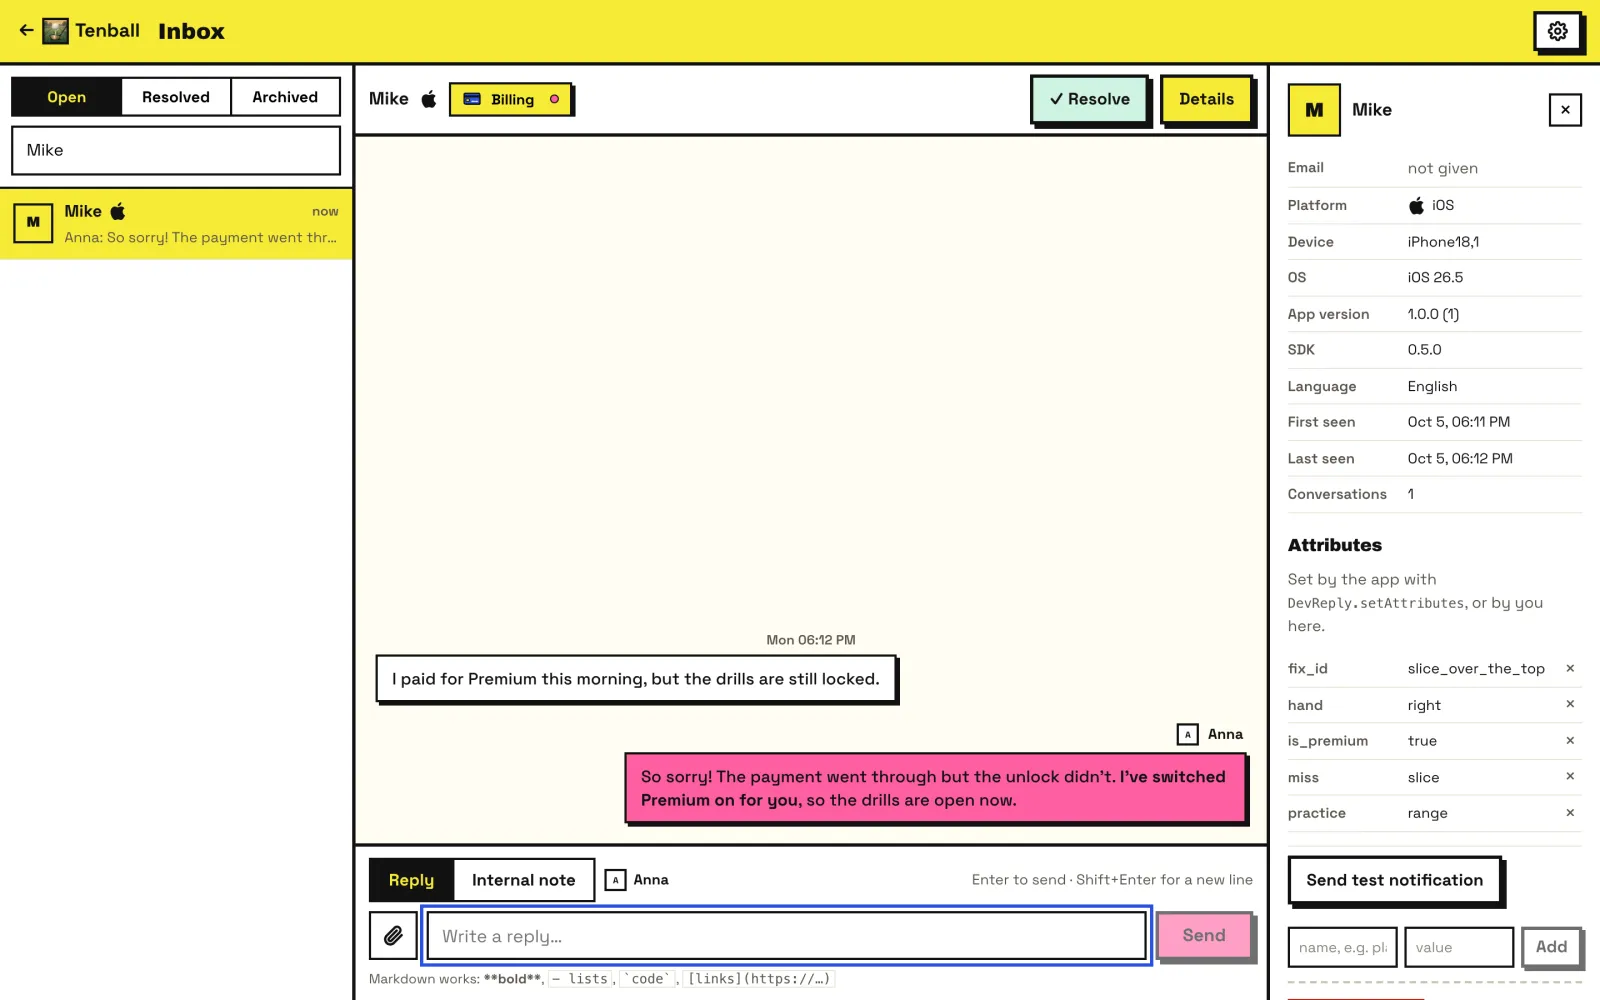The image size is (1600, 1000).
Task: Click Anna's pink reply message bubble
Action: pos(936,788)
